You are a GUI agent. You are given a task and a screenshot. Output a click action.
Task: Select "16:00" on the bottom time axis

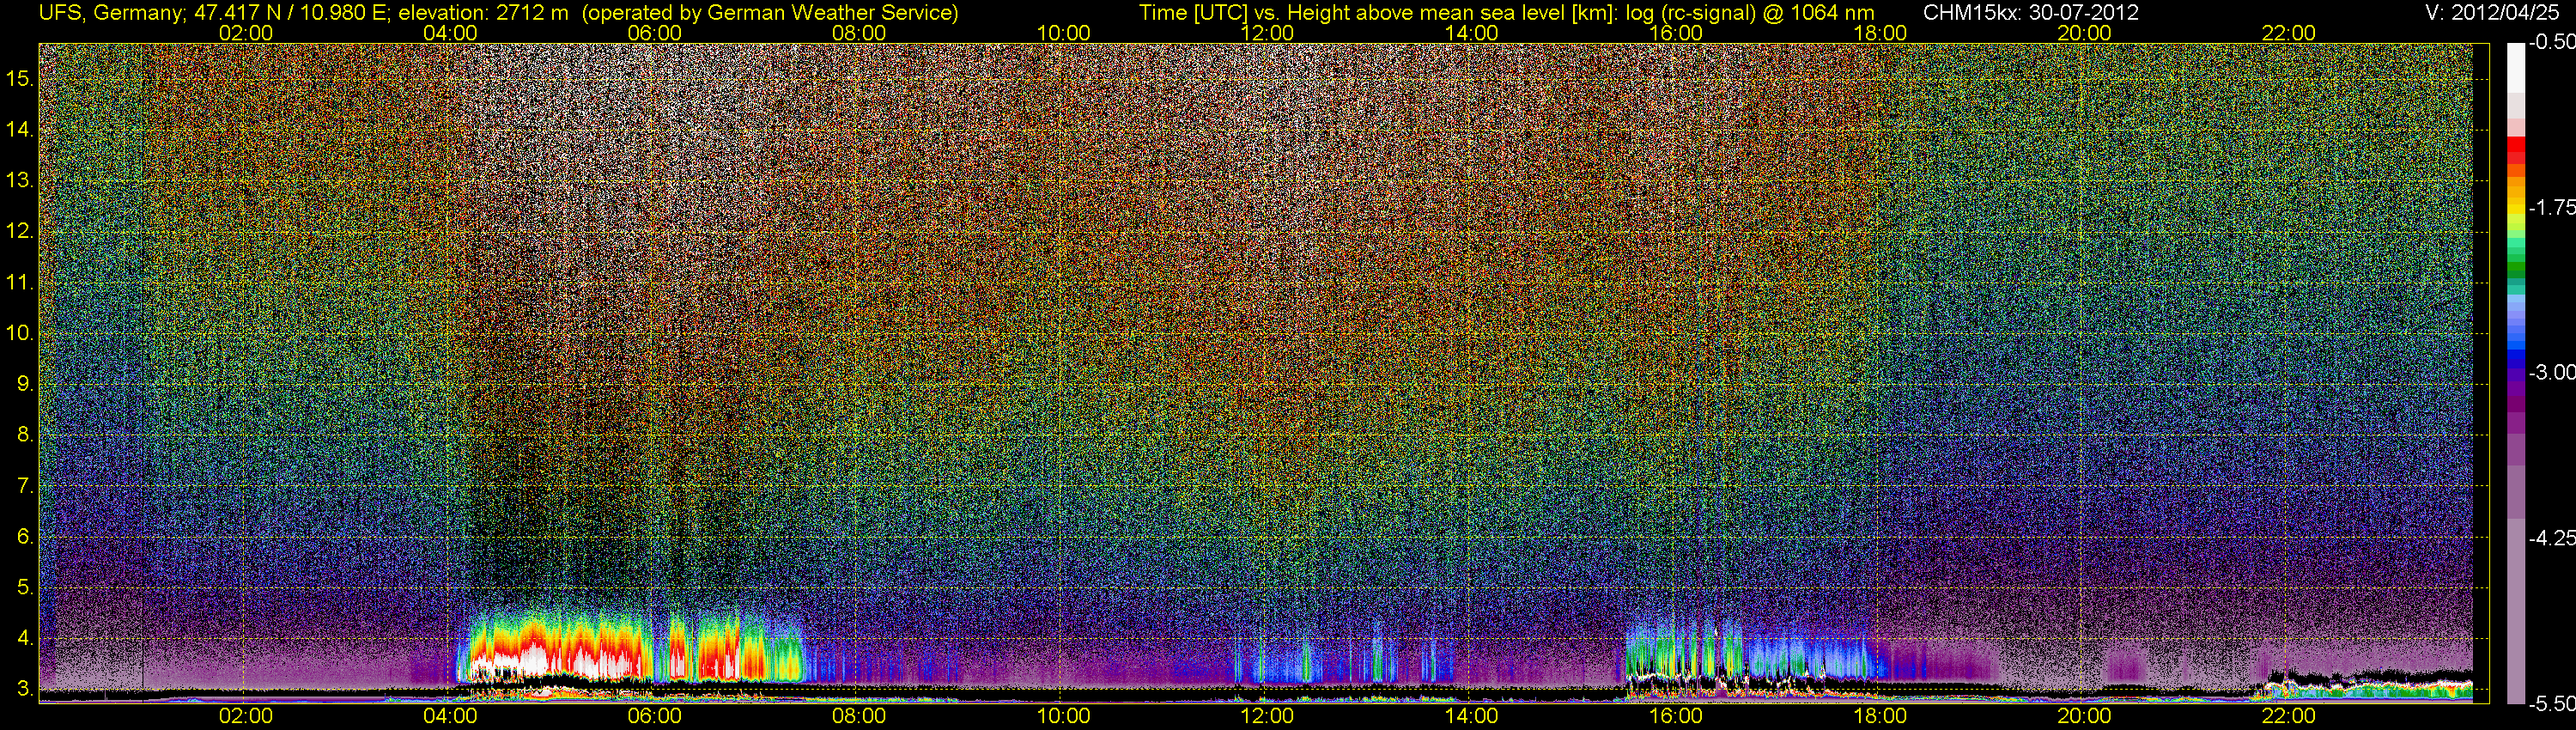point(1676,716)
